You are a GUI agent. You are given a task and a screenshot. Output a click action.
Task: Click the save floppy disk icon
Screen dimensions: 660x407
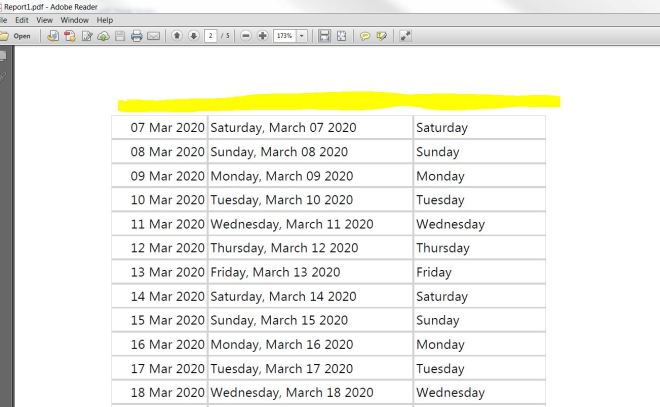(120, 35)
